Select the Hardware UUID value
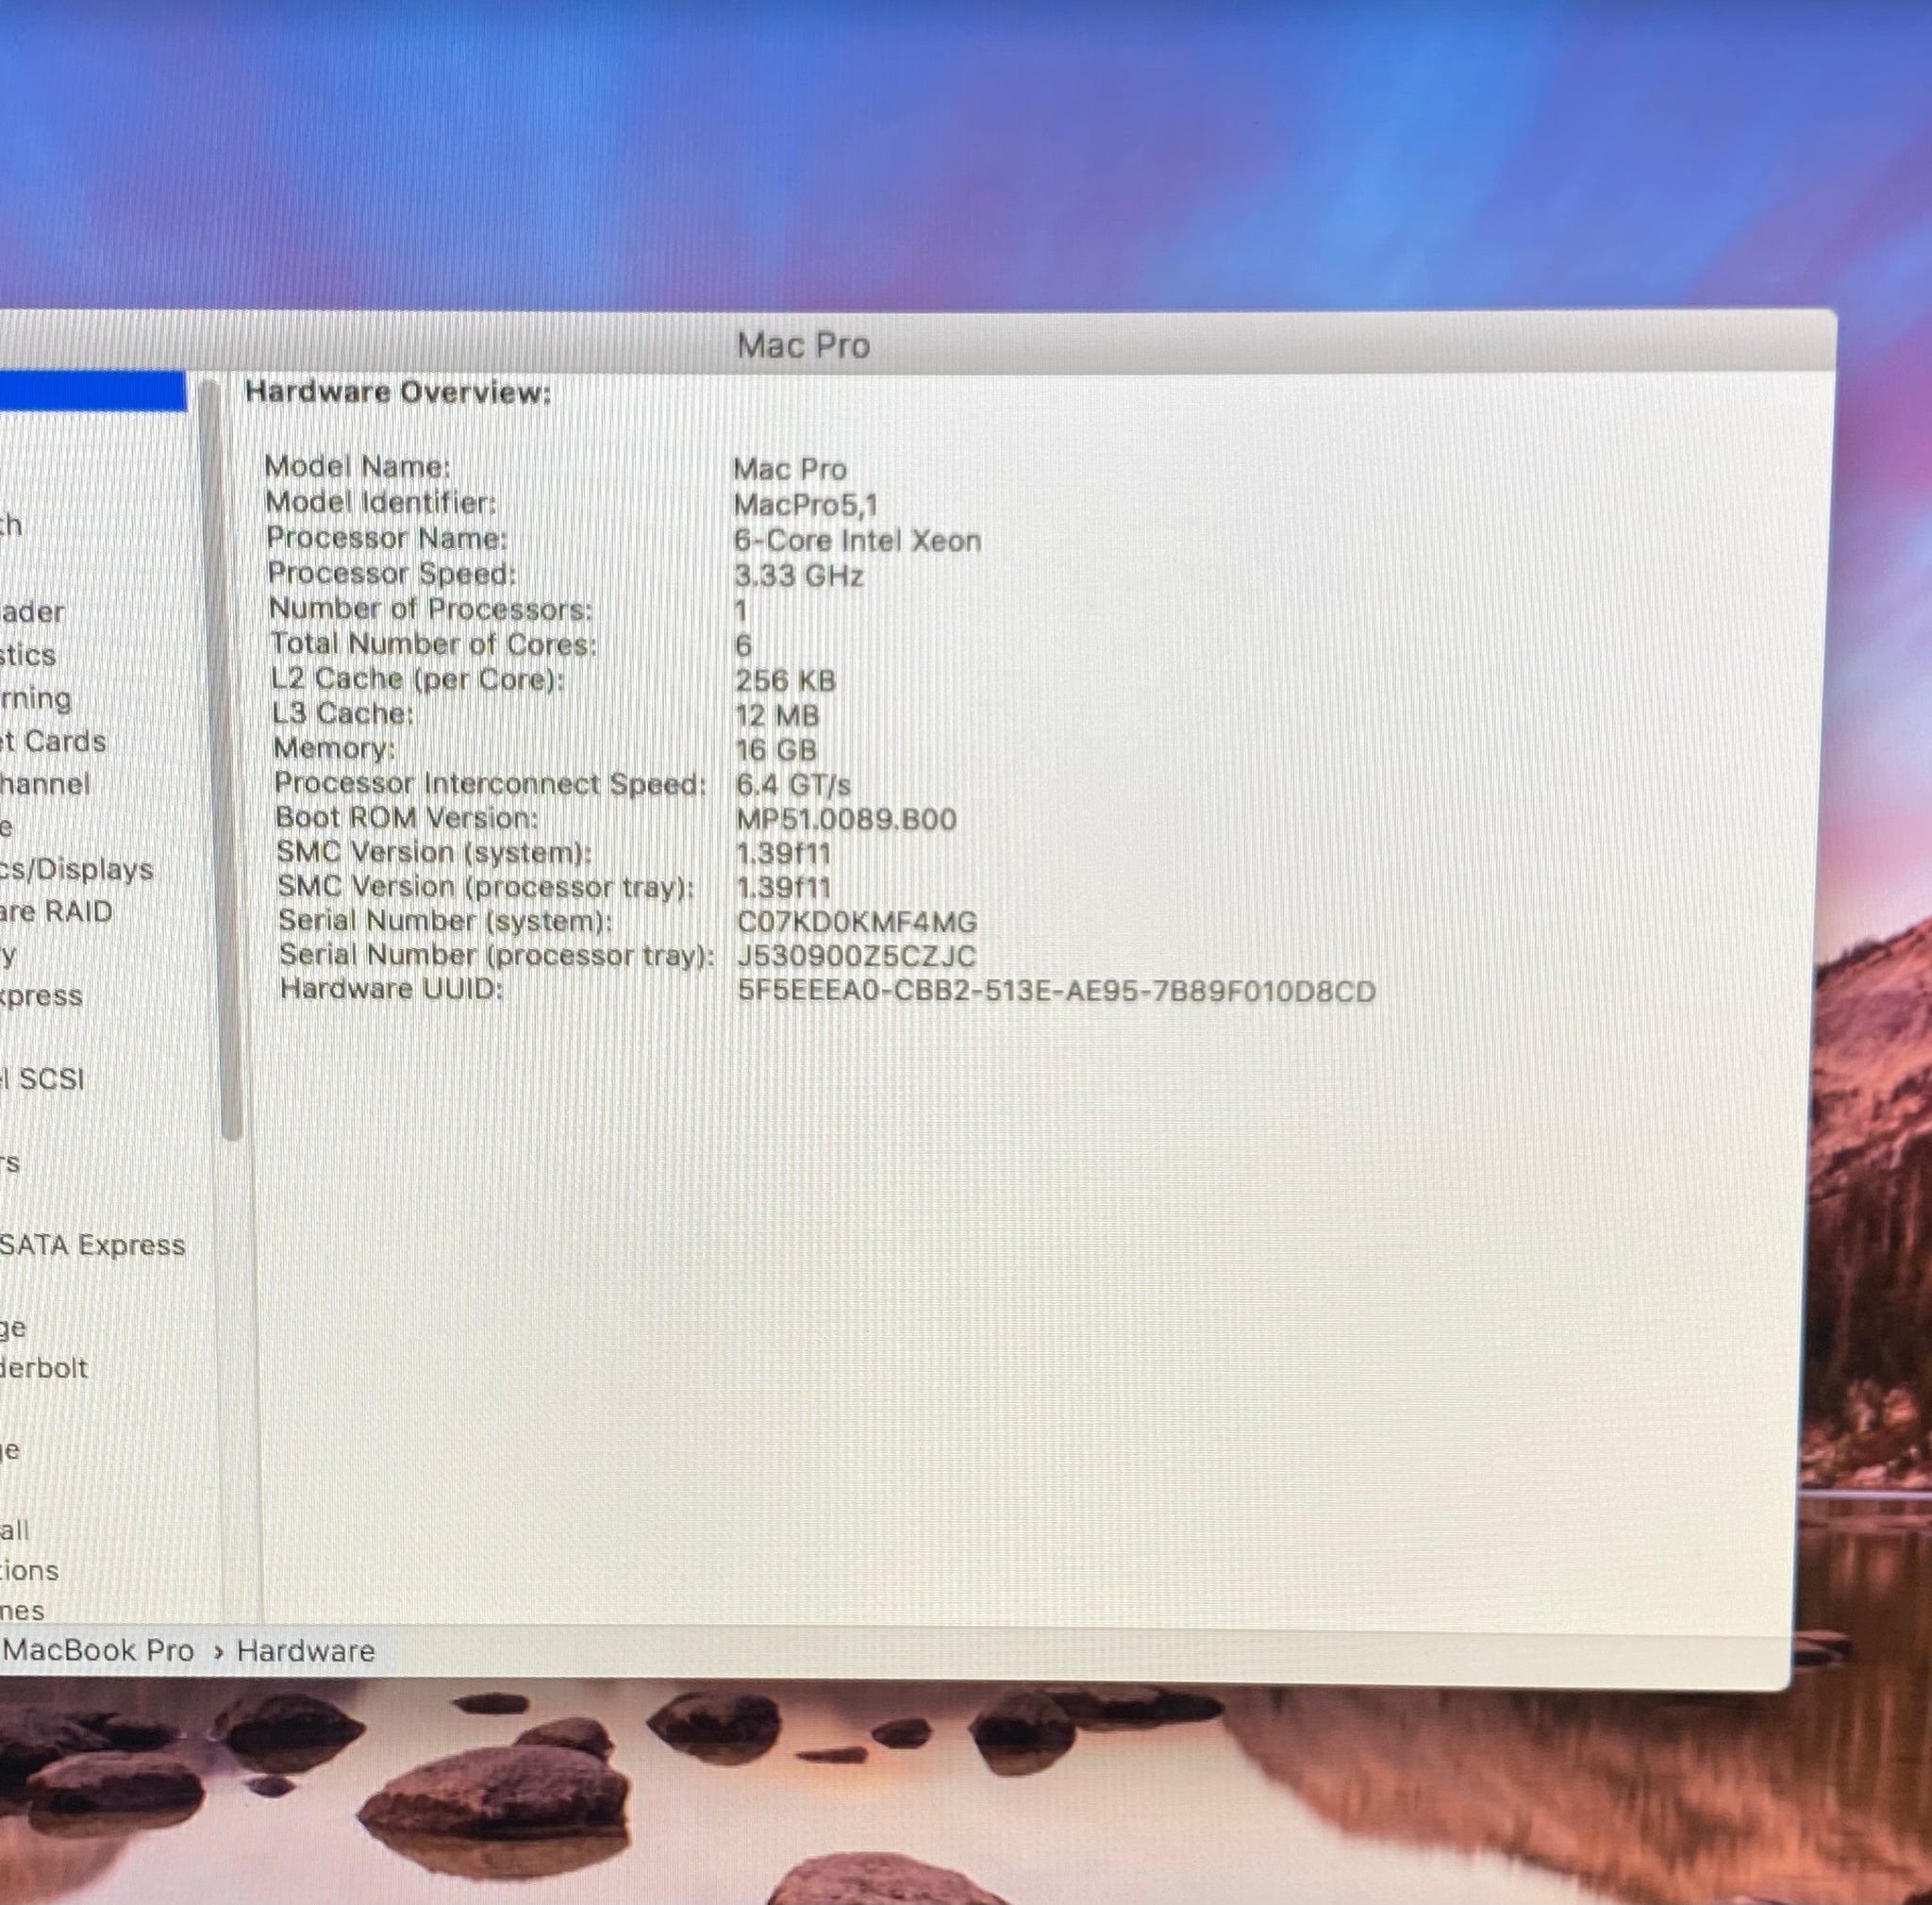1932x1905 pixels. (1057, 991)
